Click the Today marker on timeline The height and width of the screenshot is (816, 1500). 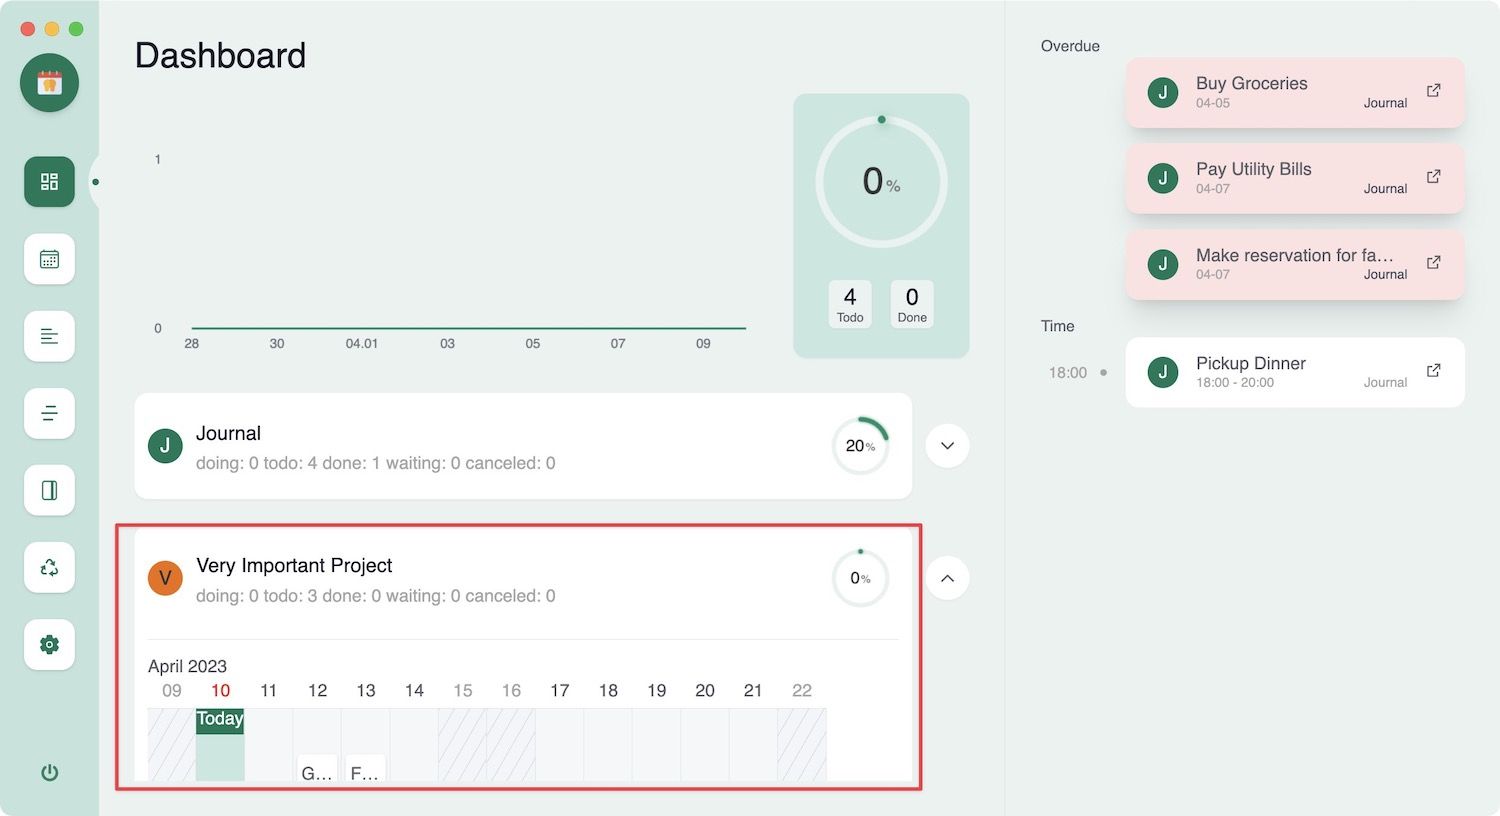220,719
